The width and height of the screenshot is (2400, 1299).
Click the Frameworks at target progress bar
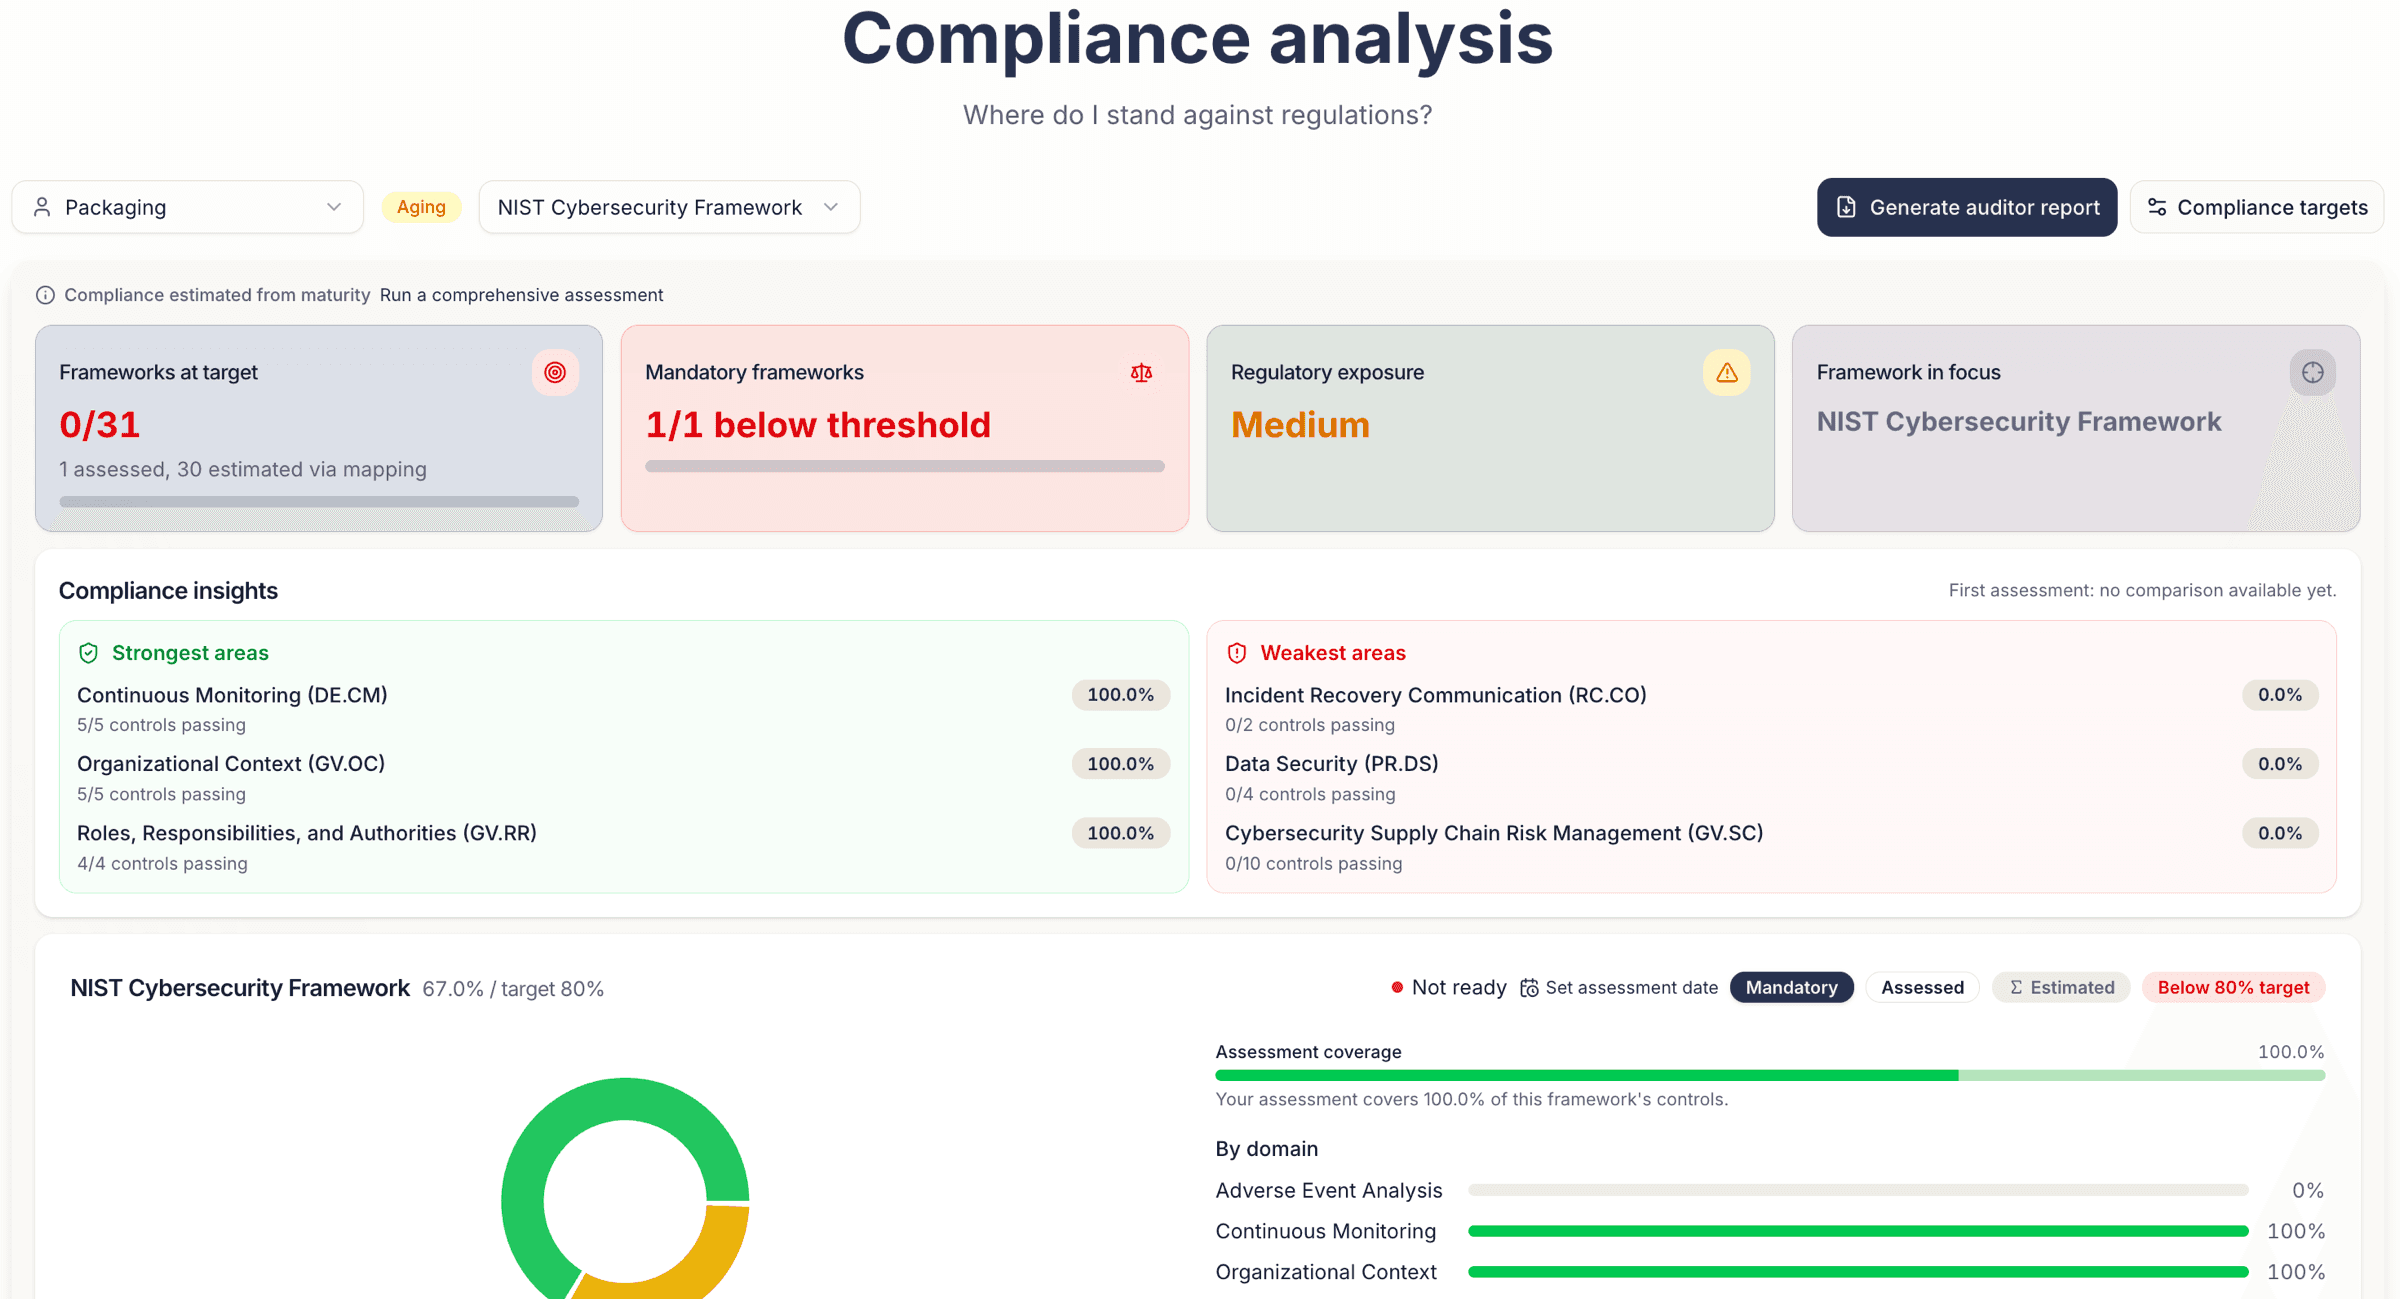319,502
